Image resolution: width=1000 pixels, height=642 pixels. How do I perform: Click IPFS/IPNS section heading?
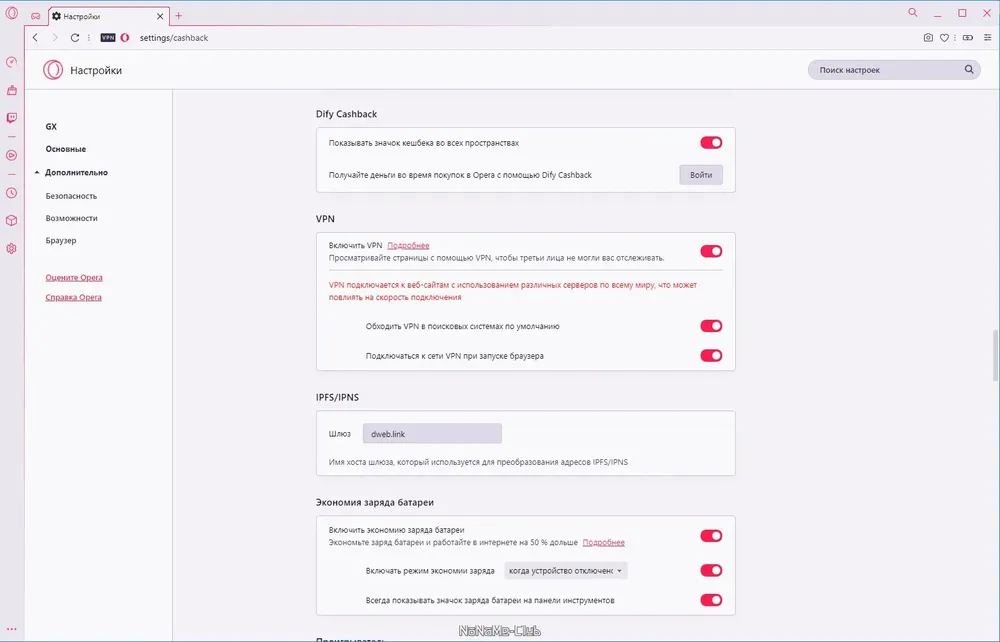(x=337, y=397)
